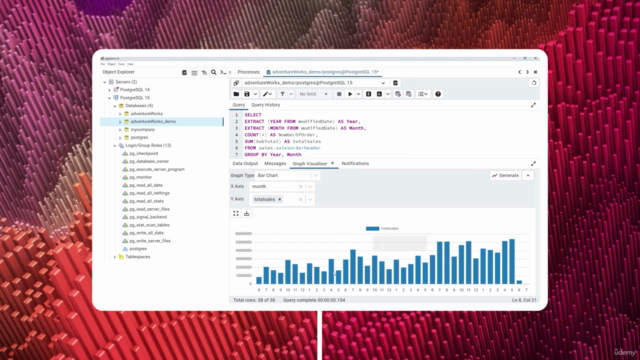Viewport: 640px width, 360px height.
Task: Select the postgres database in the tree
Action: pyautogui.click(x=139, y=138)
